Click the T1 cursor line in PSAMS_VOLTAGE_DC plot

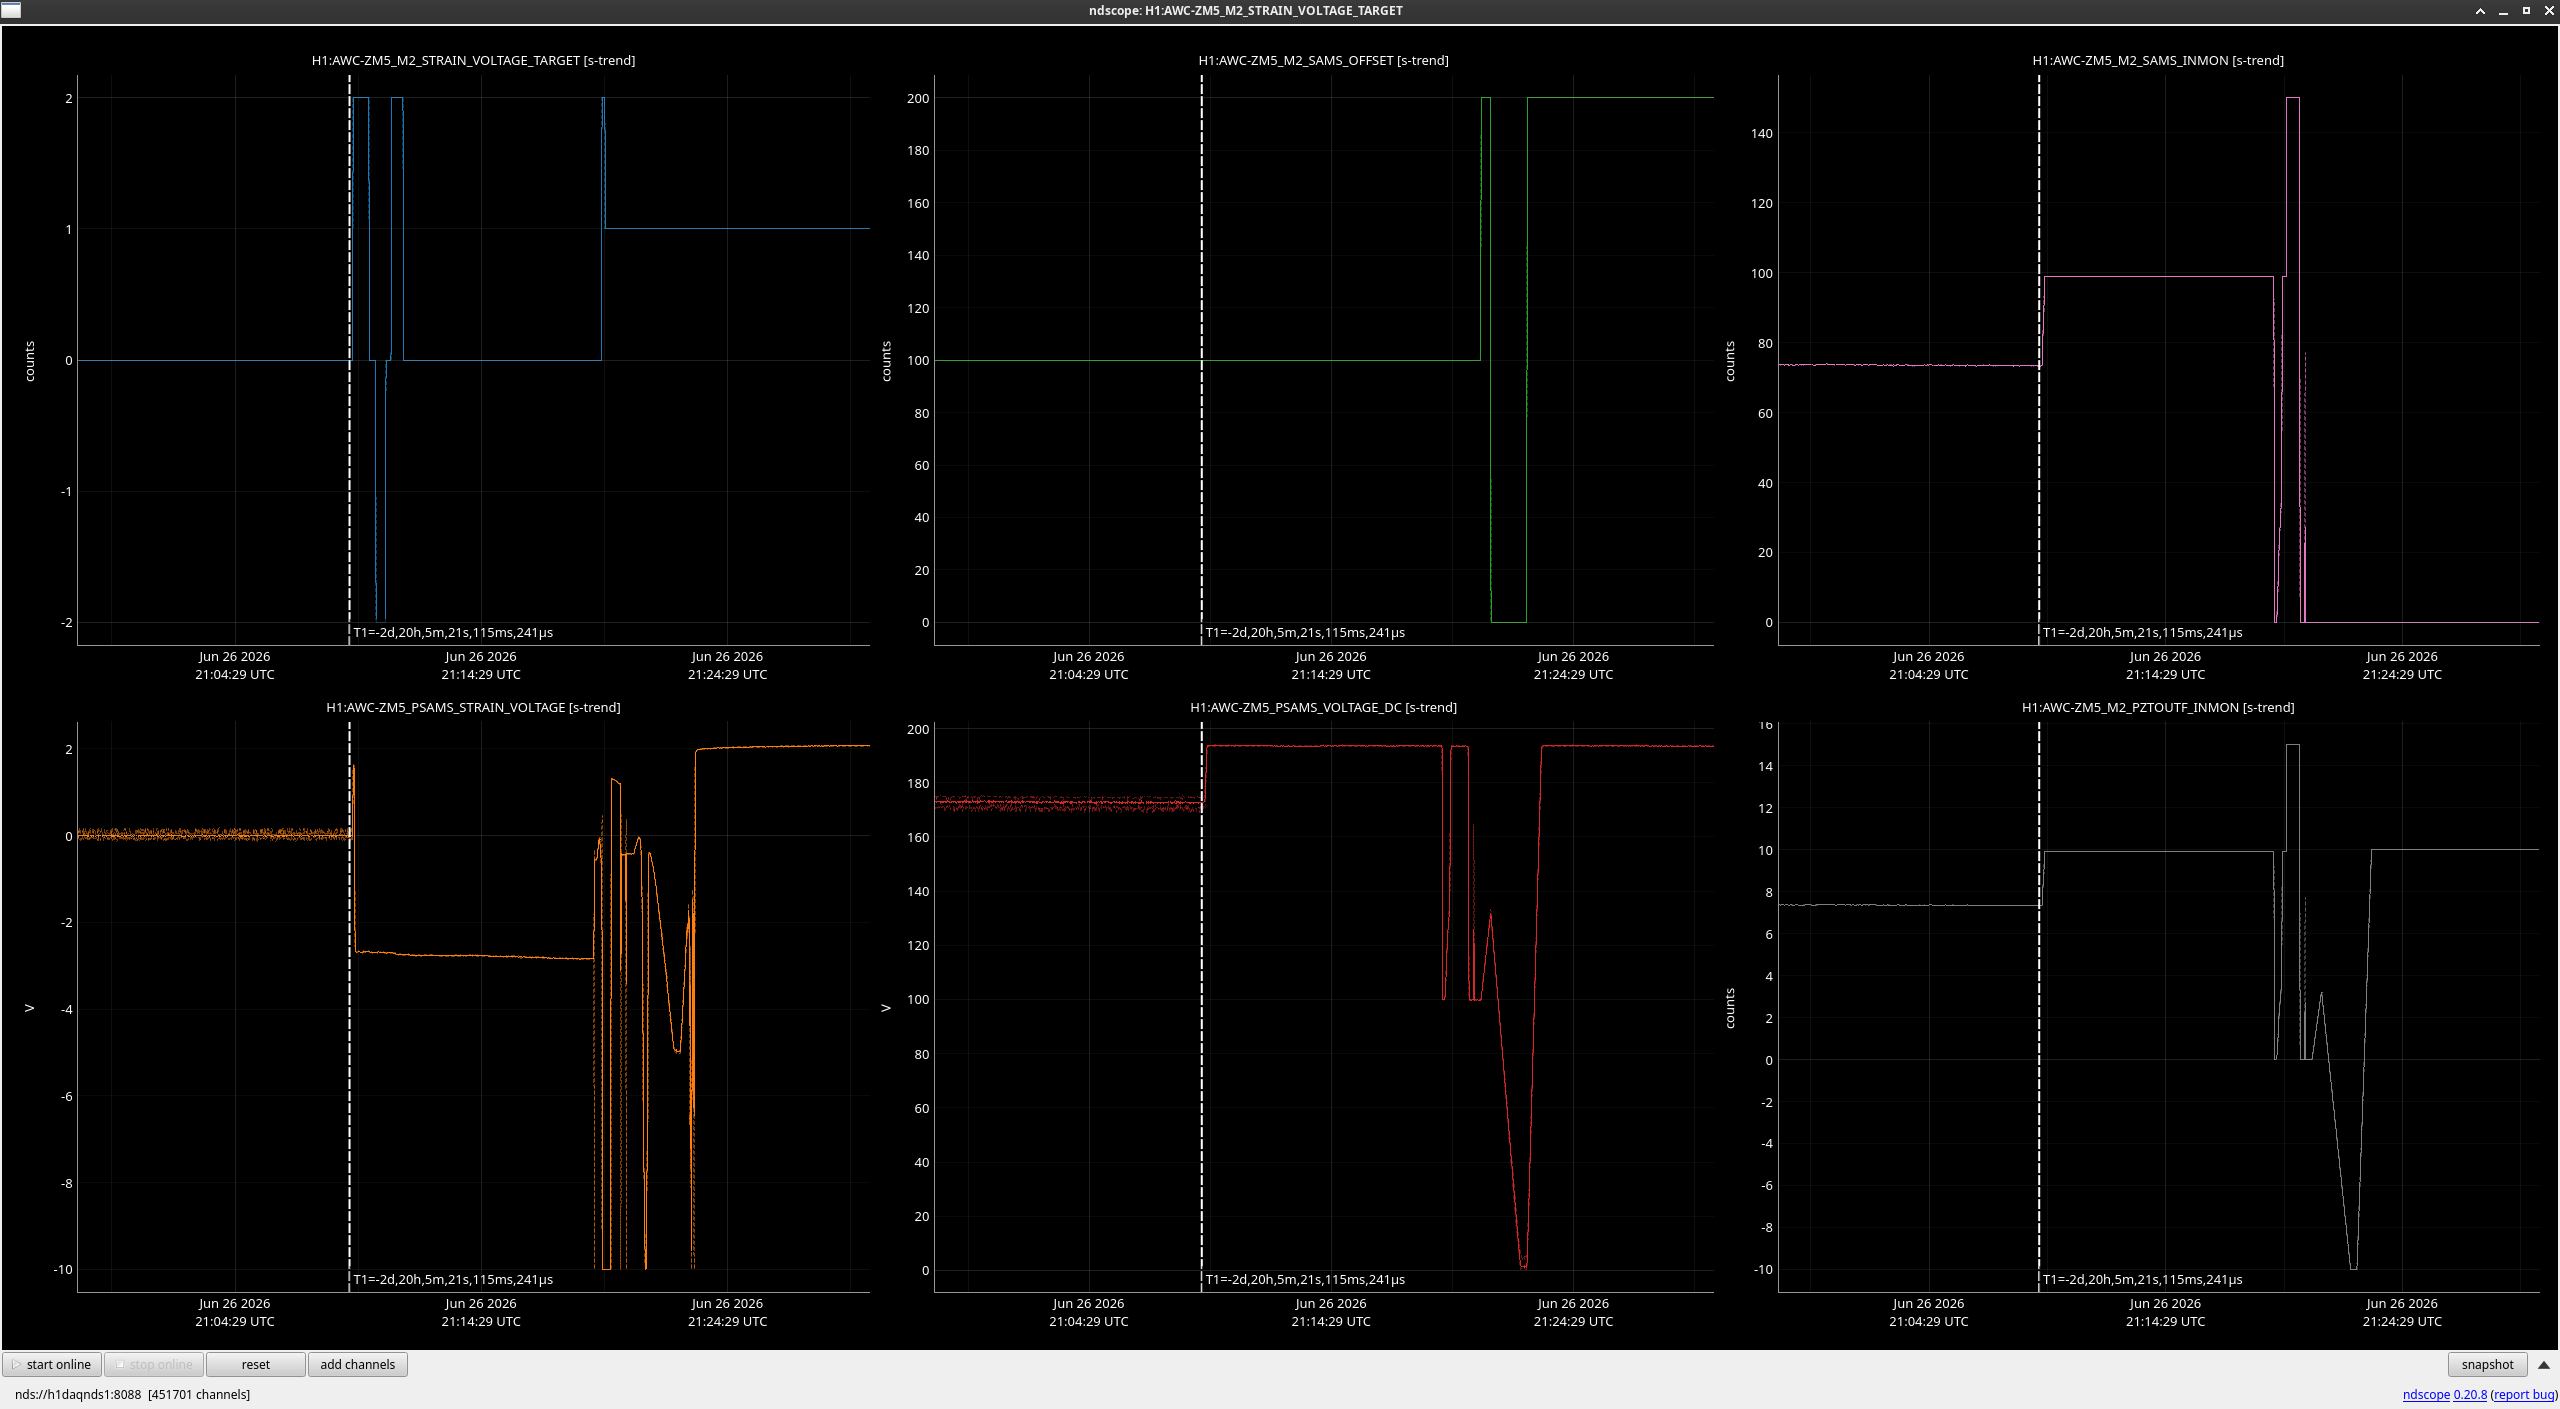[1201, 1007]
